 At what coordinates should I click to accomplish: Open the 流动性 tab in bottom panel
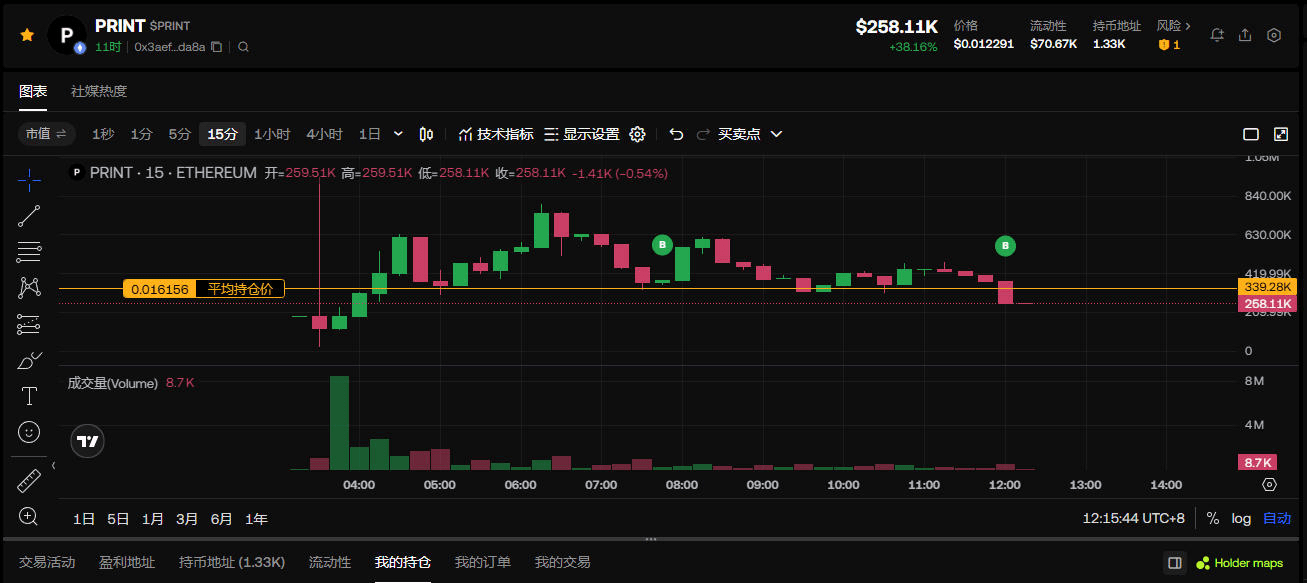[x=330, y=562]
